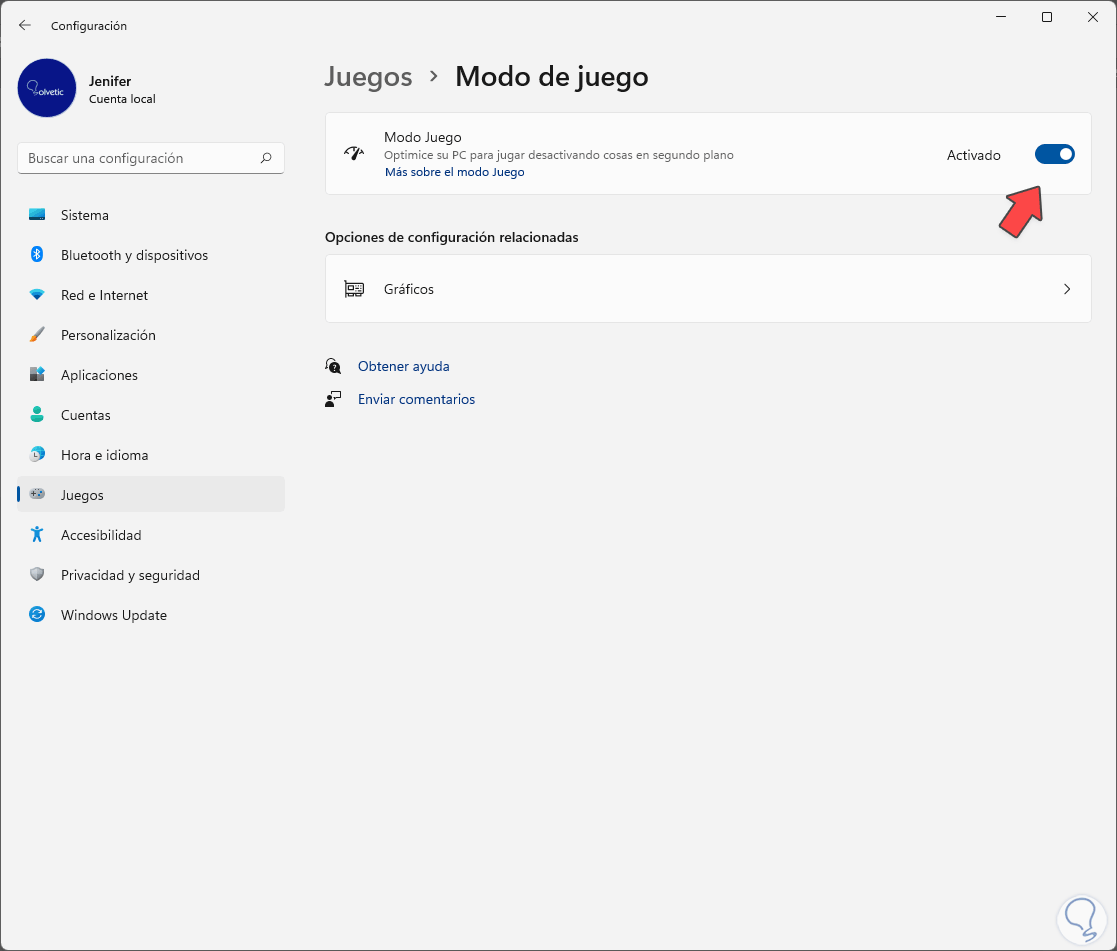The image size is (1117, 951).
Task: Click the Windows Update sync icon
Action: (37, 615)
